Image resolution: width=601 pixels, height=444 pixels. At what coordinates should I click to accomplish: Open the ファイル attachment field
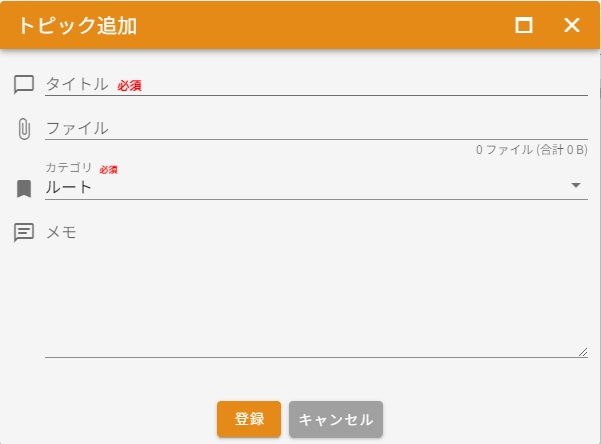click(315, 128)
